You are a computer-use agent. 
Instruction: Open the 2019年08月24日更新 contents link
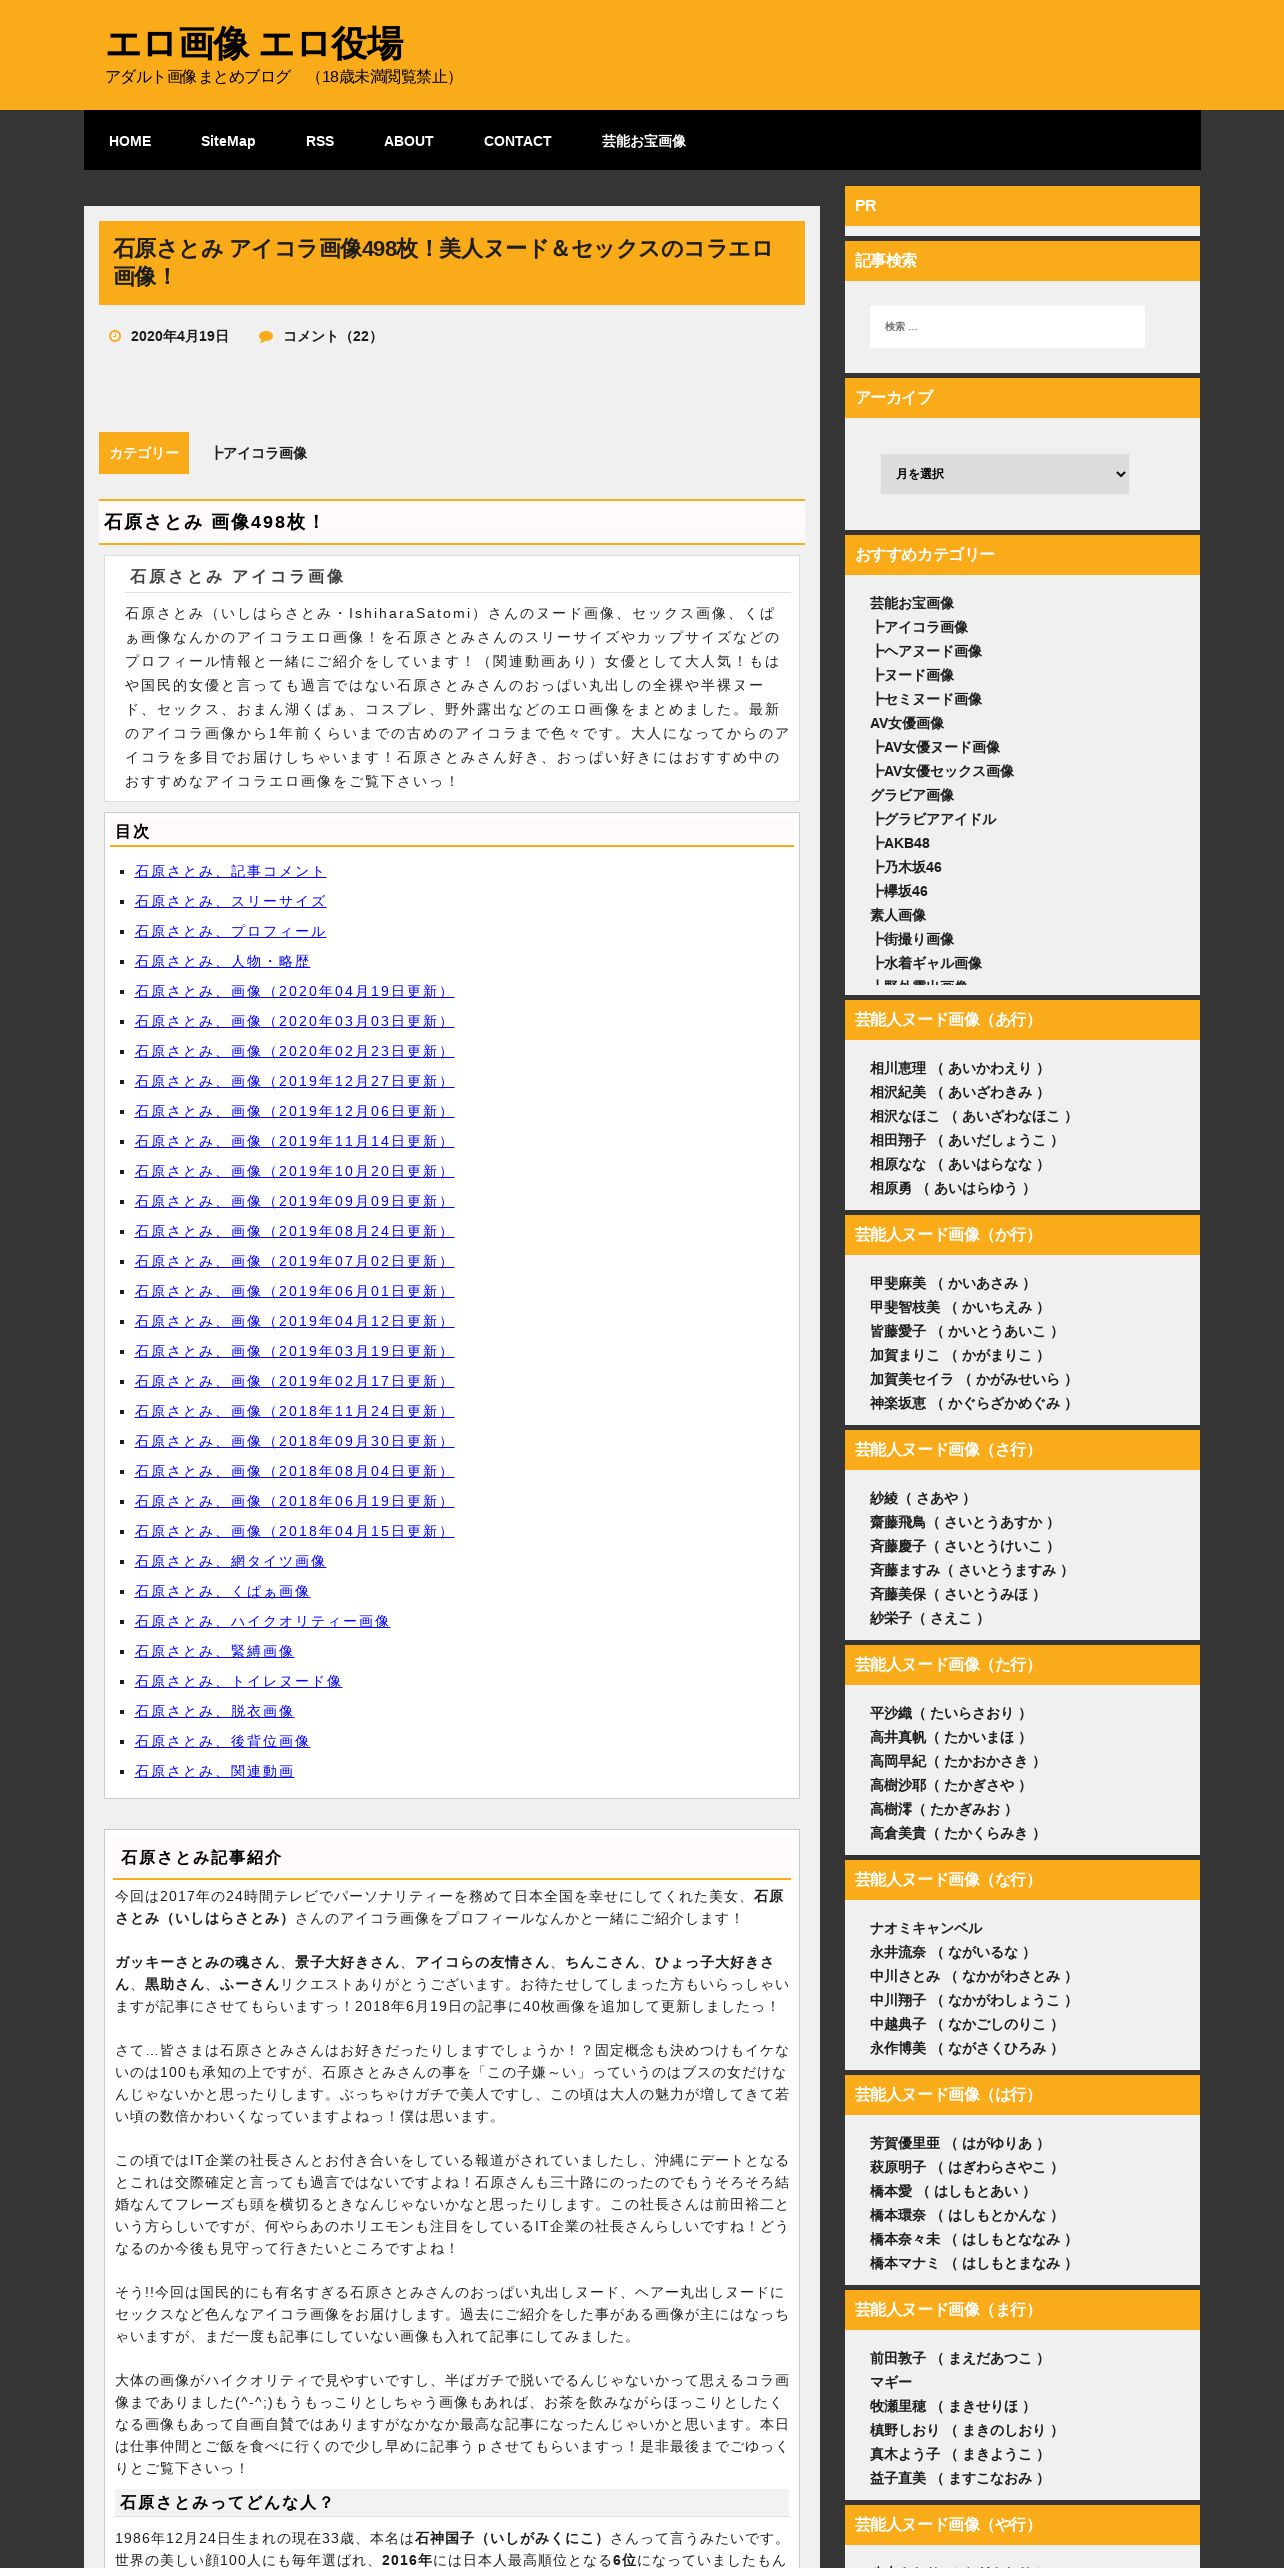coord(294,1231)
